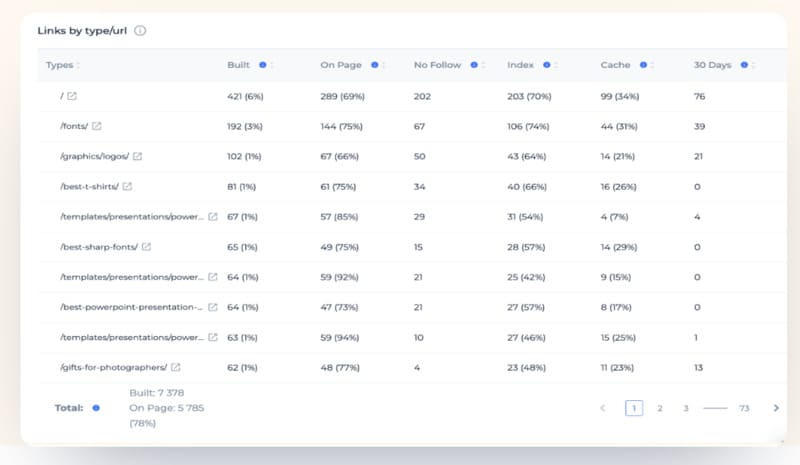Jump to page 2 in the pagination
This screenshot has width=800, height=465.
660,408
